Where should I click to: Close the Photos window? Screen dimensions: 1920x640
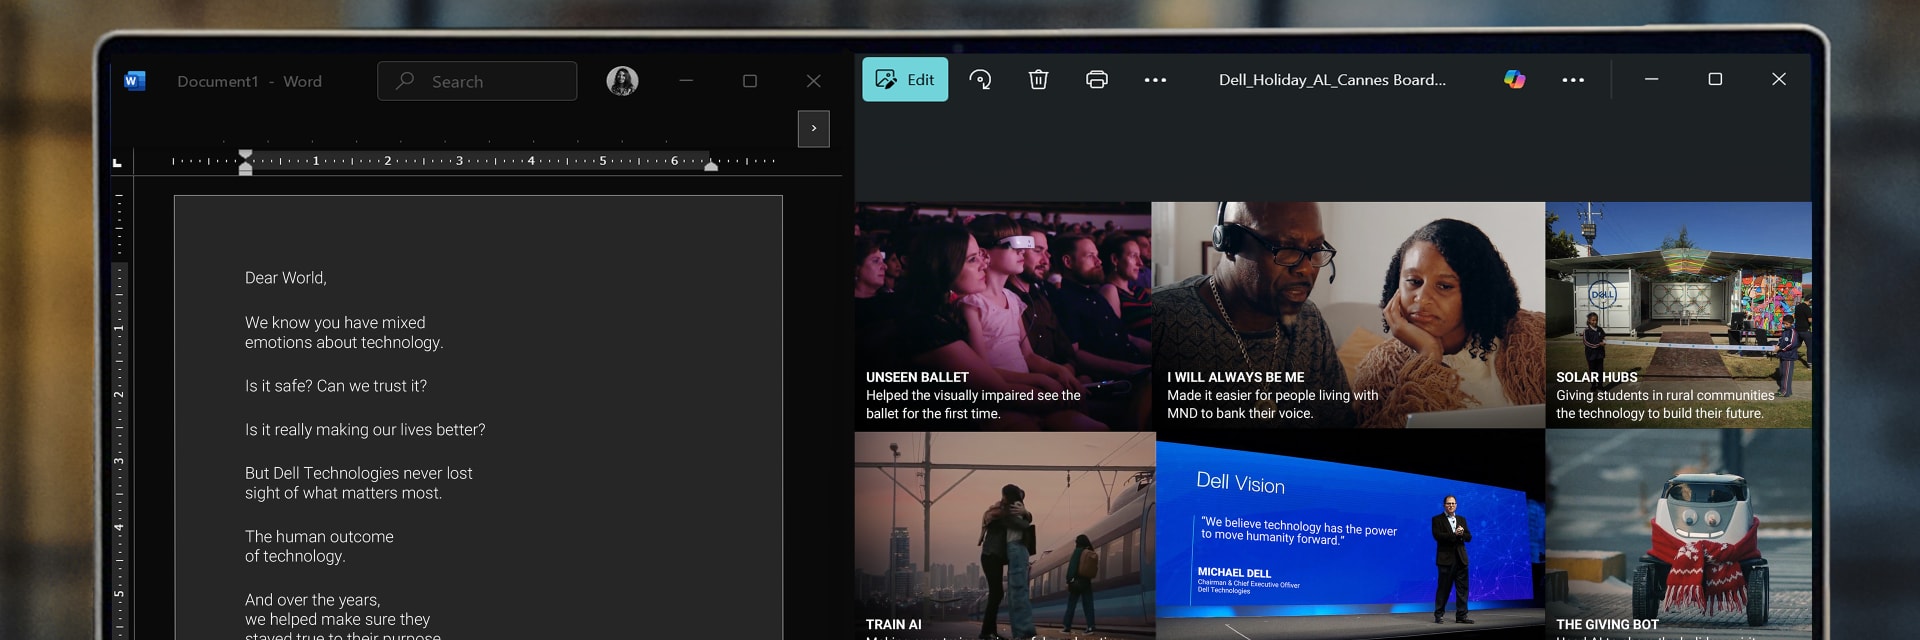(x=1779, y=79)
